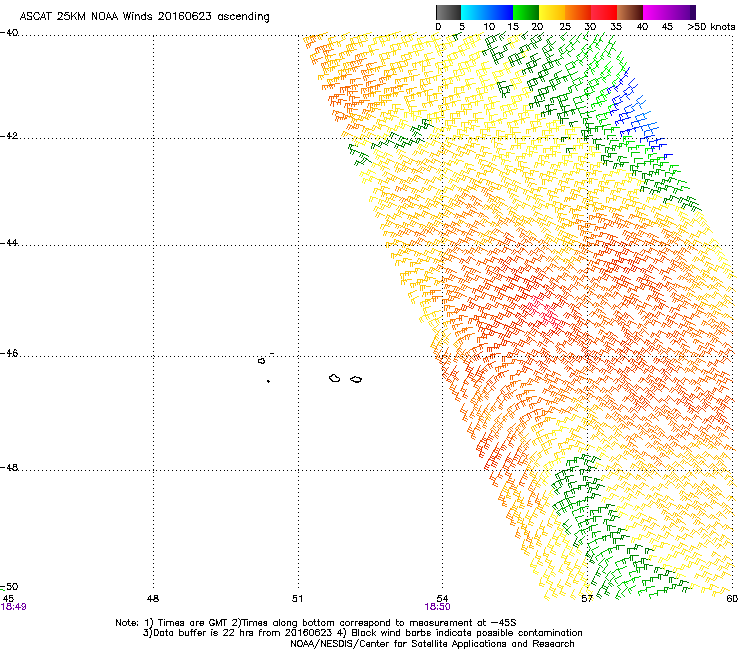Click the longitude label '48'
This screenshot has width=740, height=650.
153,599
